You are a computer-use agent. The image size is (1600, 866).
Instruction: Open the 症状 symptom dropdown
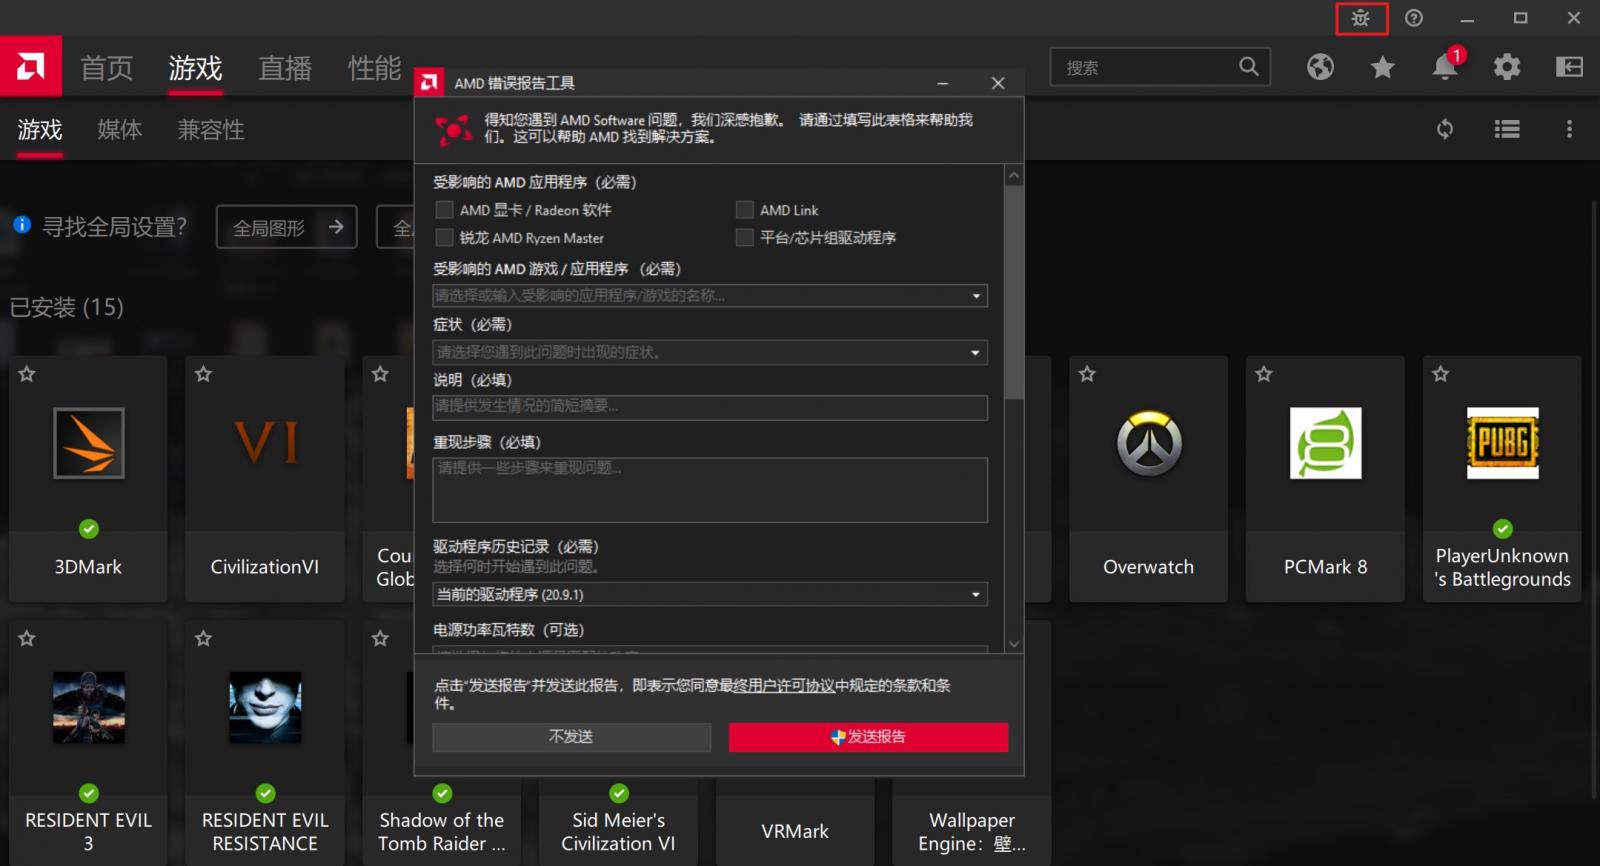710,352
